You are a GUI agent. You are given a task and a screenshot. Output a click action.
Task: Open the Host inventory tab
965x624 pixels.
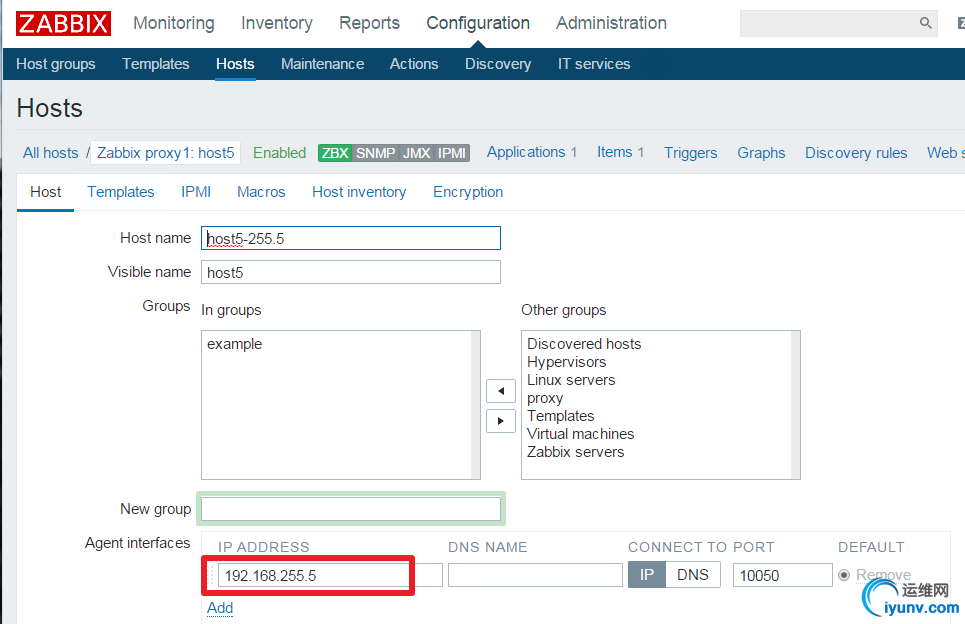tap(359, 192)
